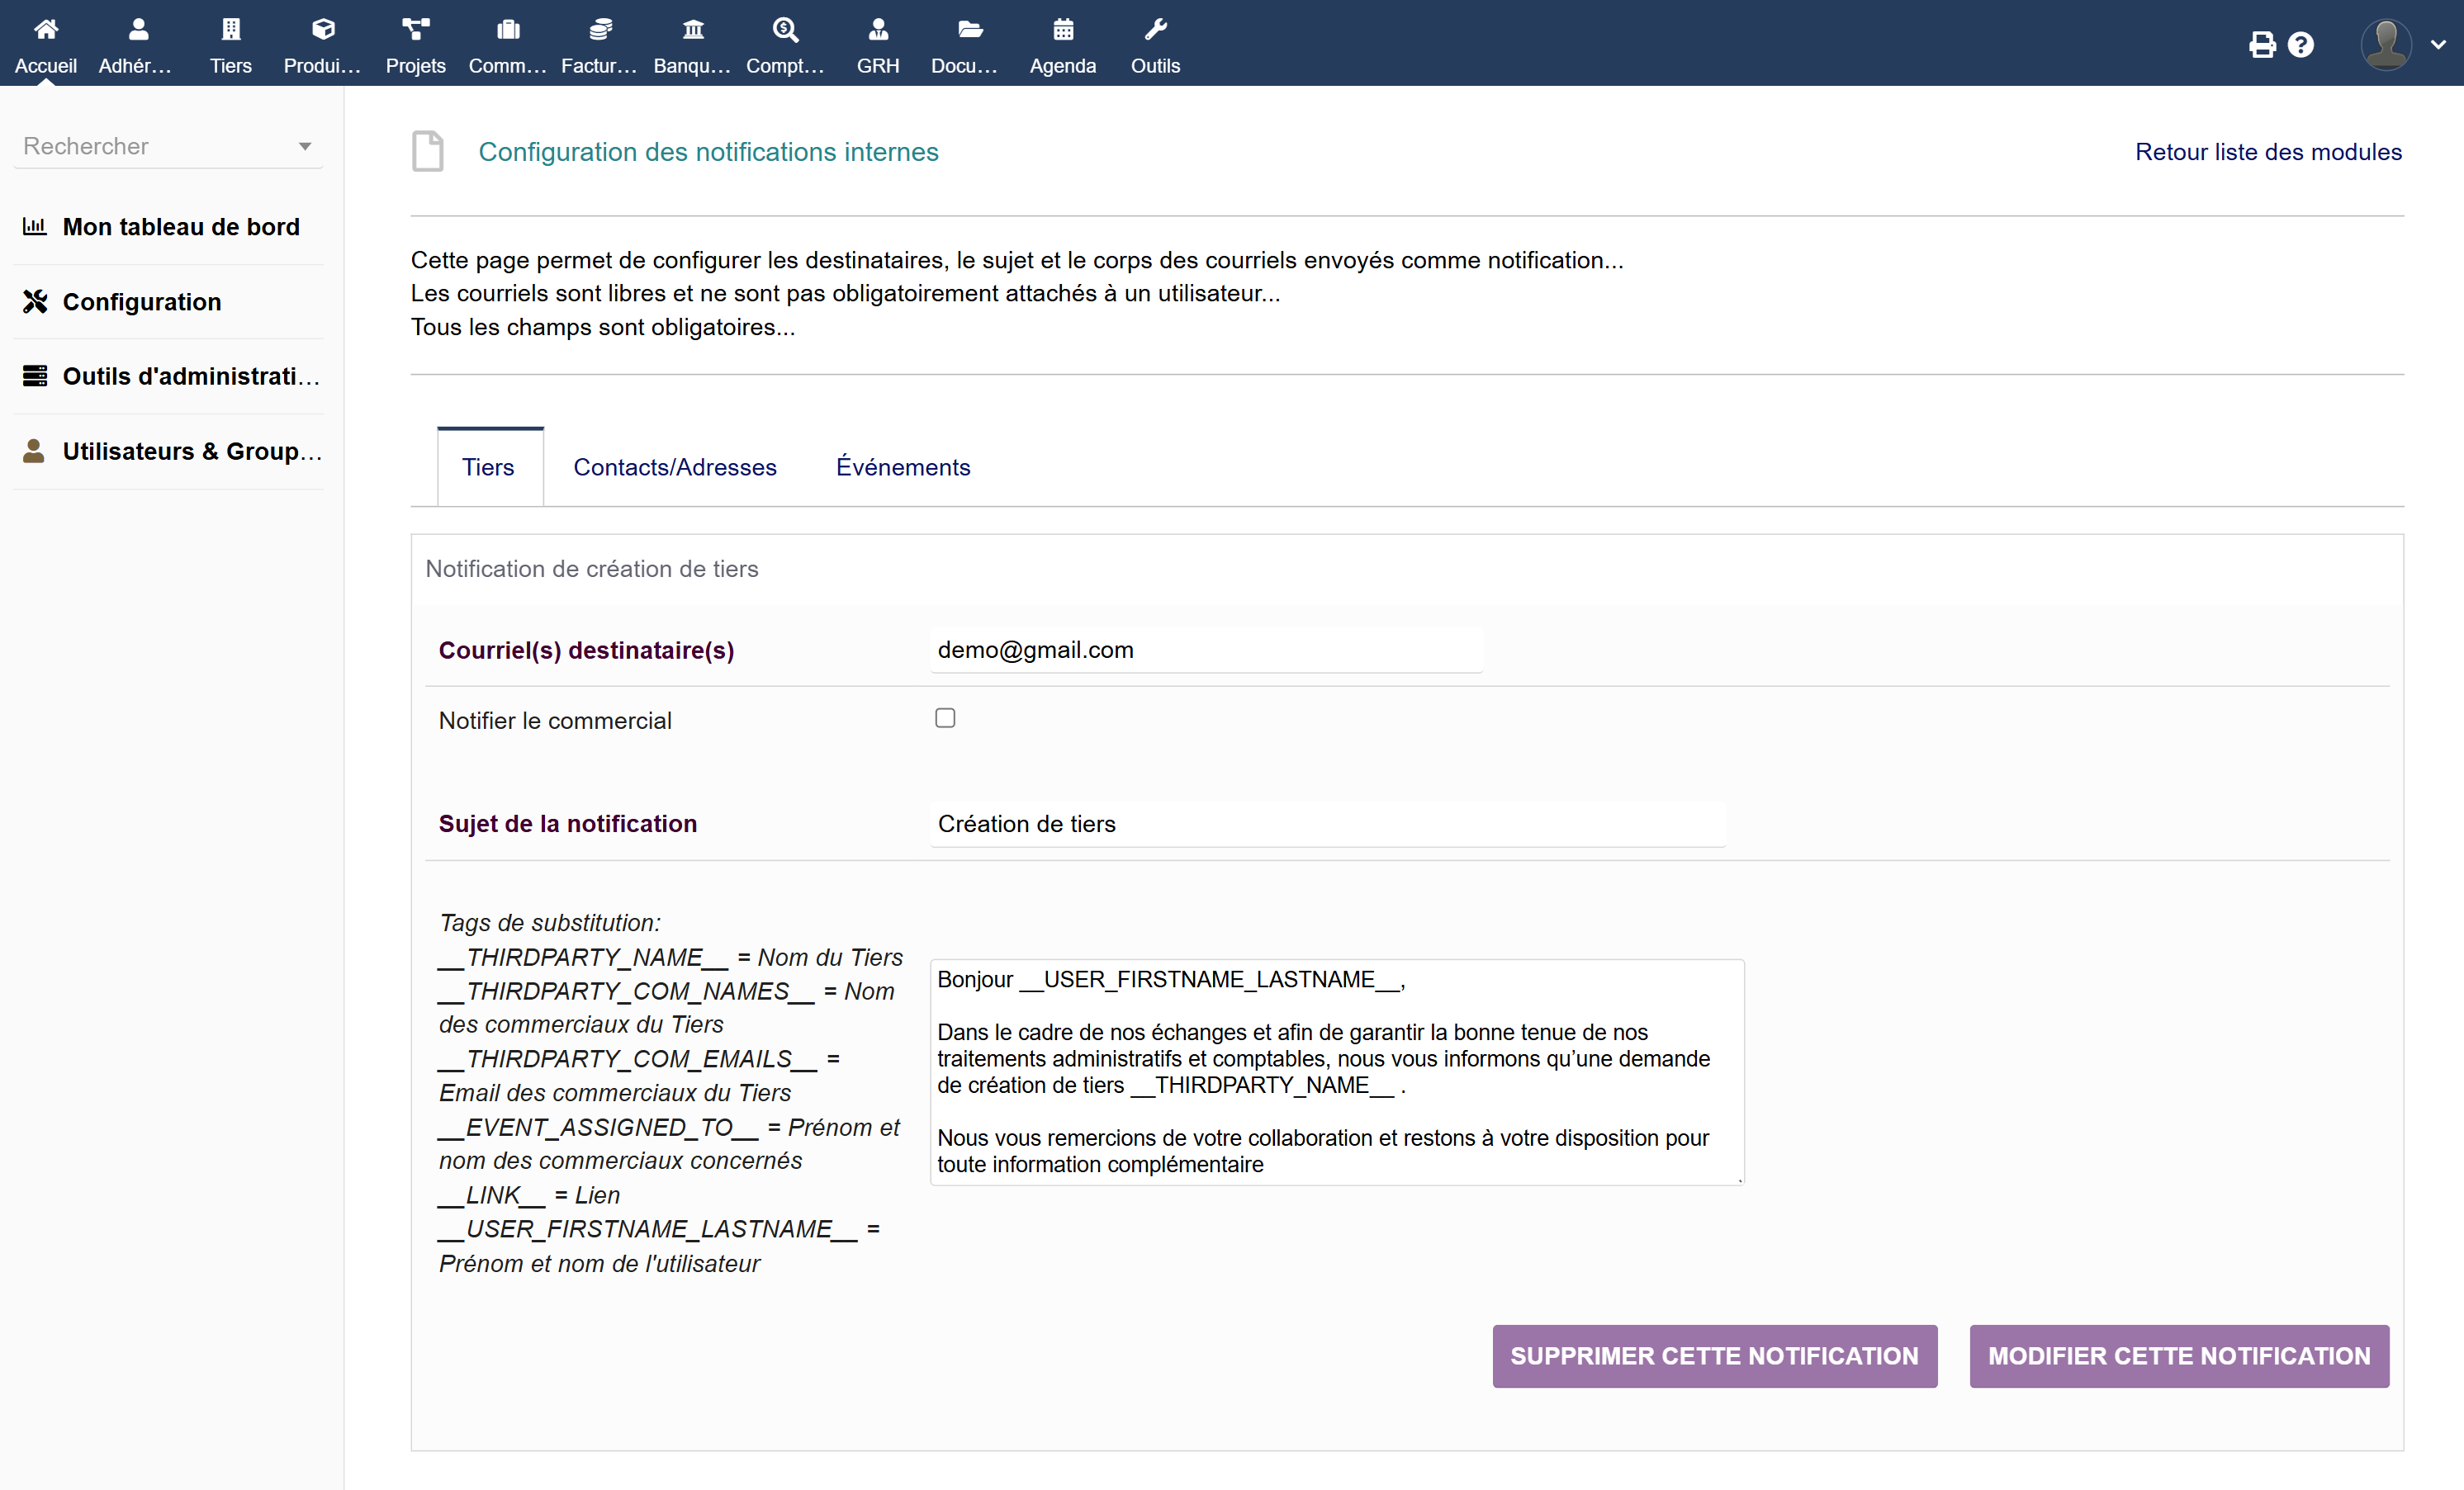Click Modifier cette notification button
2464x1490 pixels.
(x=2178, y=1356)
